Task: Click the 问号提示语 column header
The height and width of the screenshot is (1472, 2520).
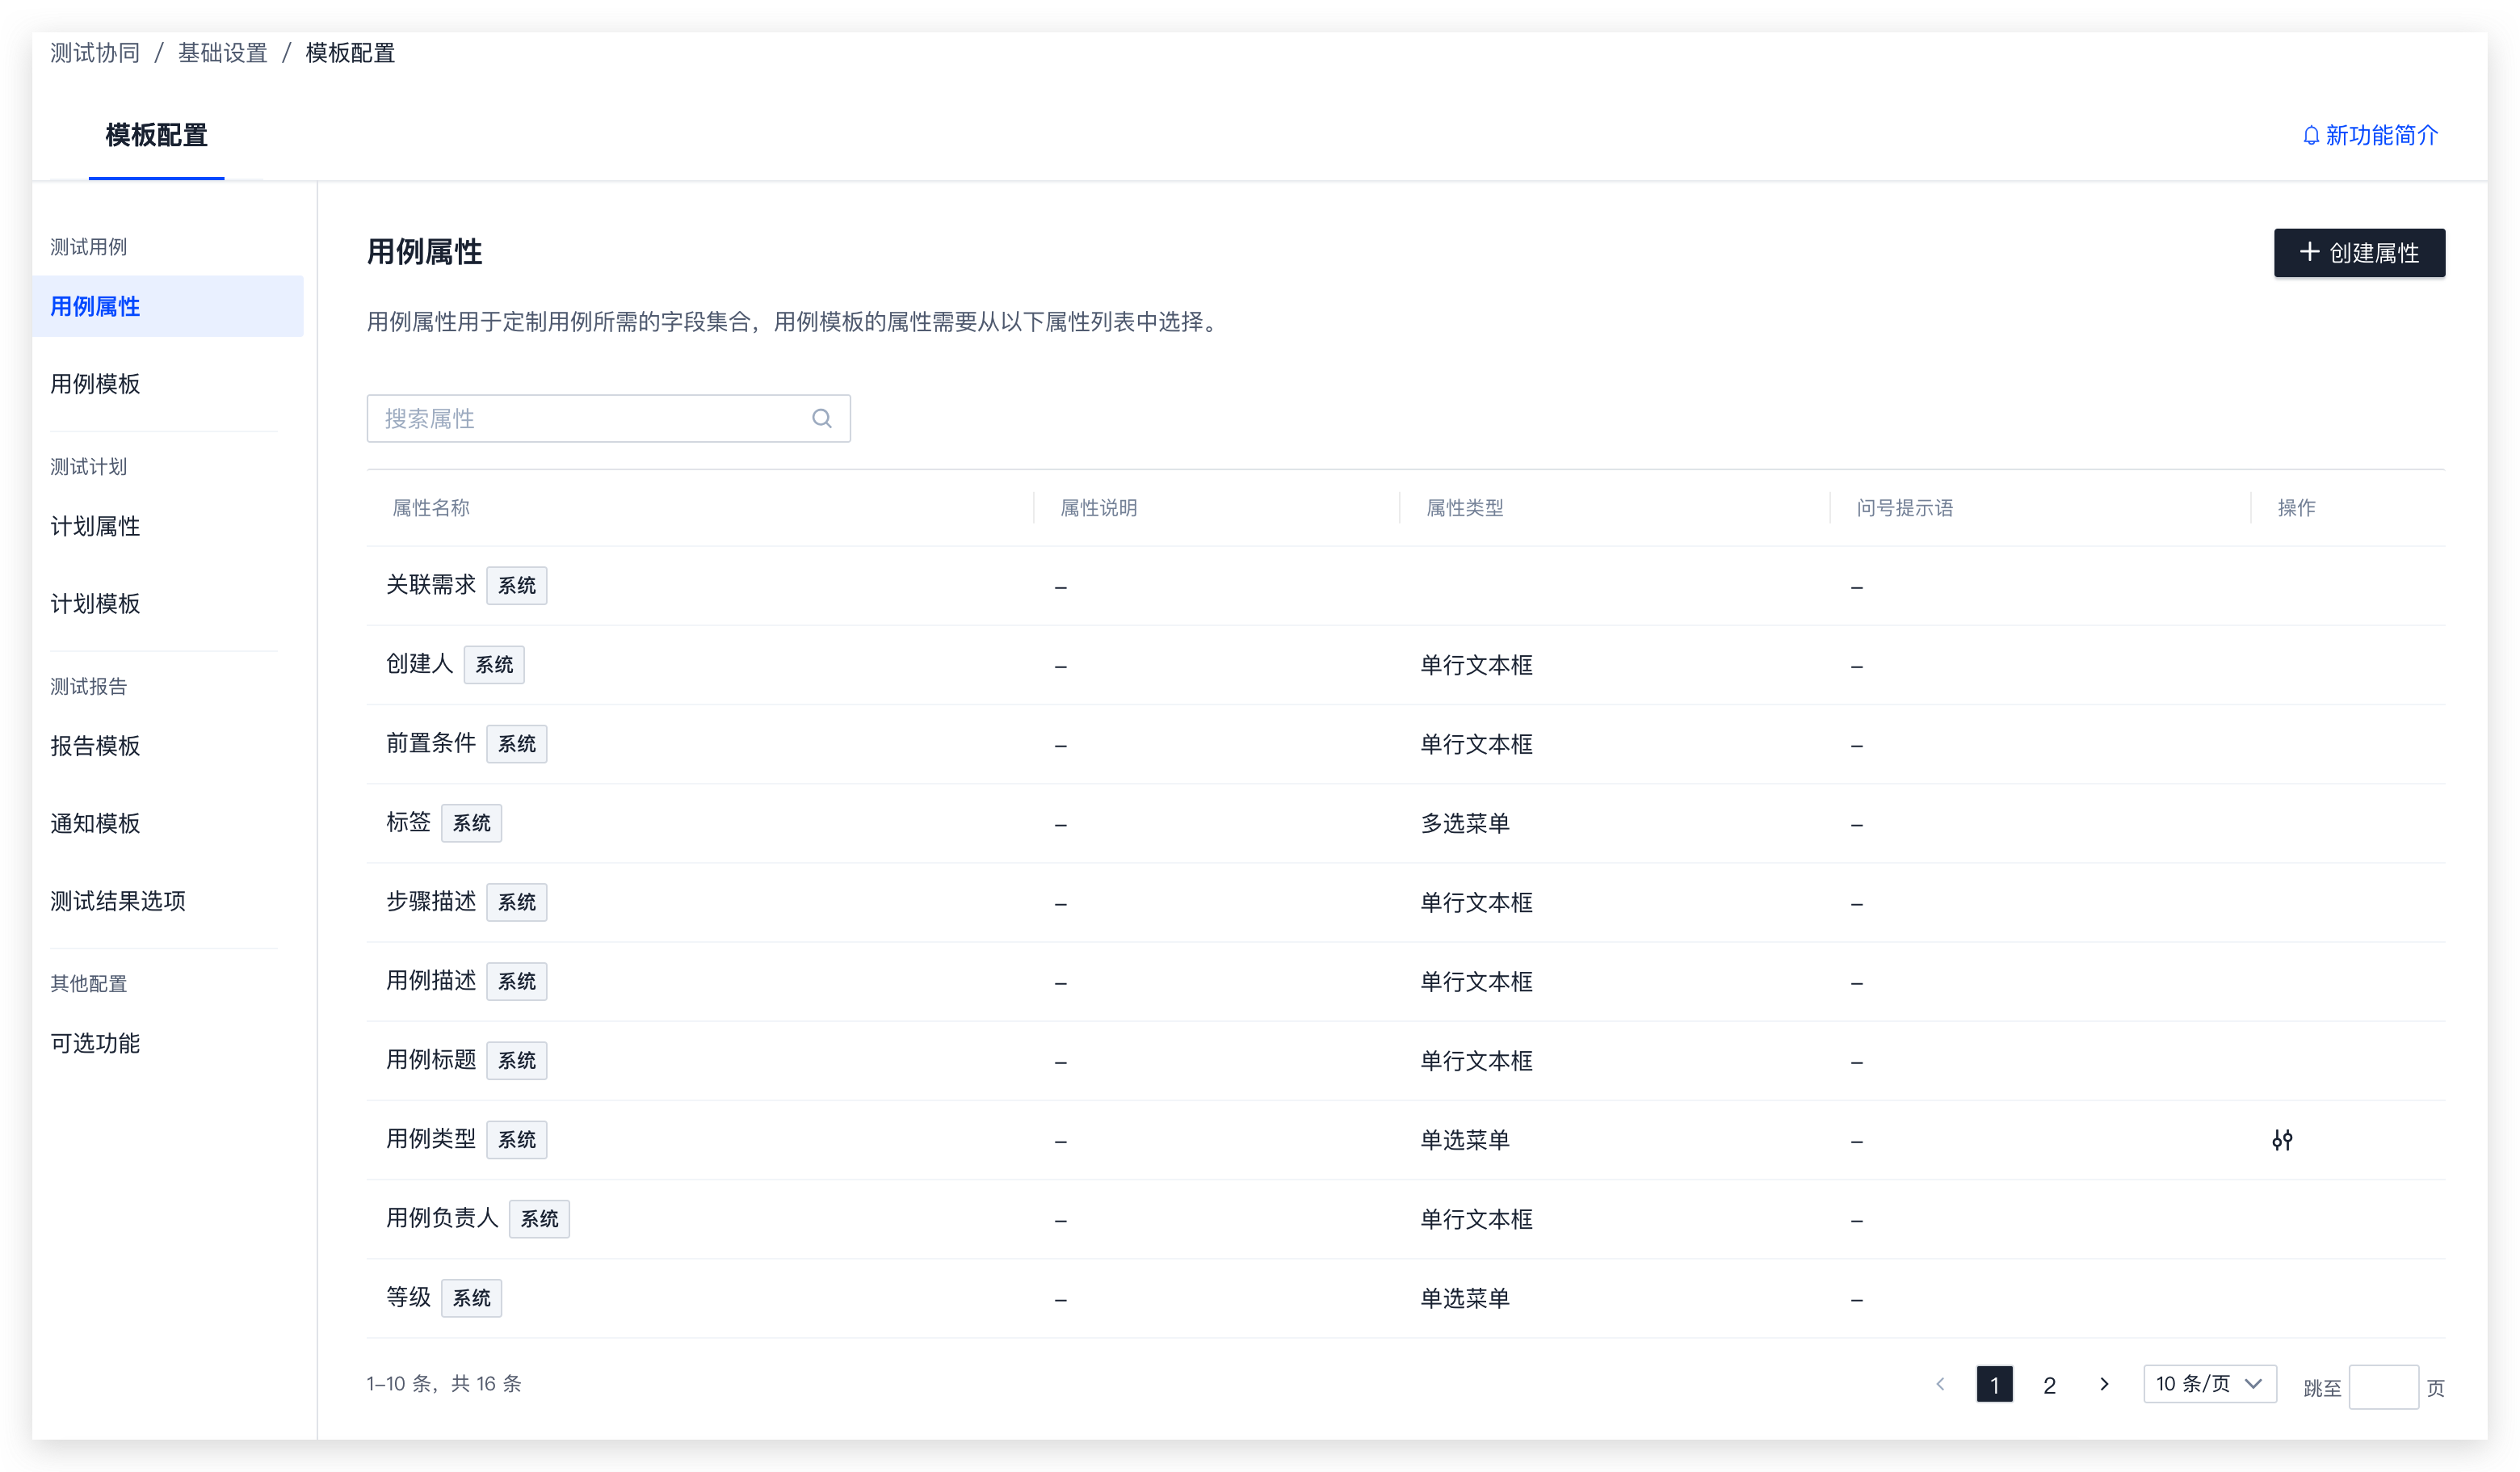Action: pos(1904,508)
